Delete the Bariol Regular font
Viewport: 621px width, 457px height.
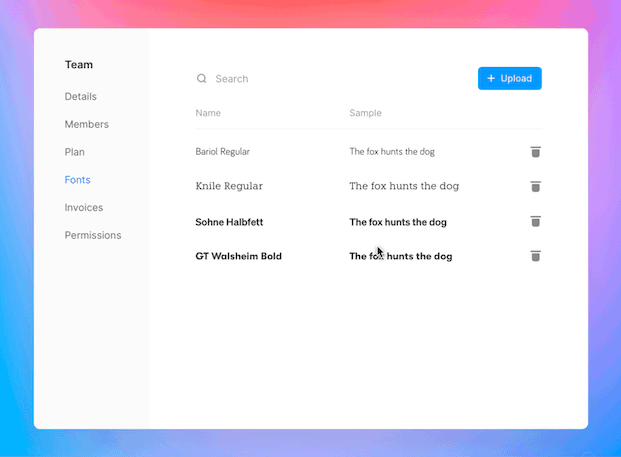click(535, 152)
